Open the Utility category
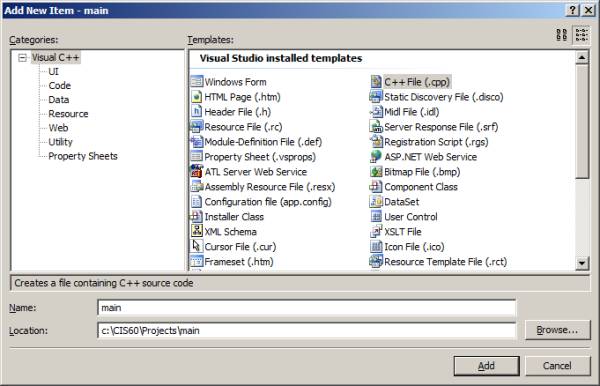The height and width of the screenshot is (386, 600). click(60, 142)
